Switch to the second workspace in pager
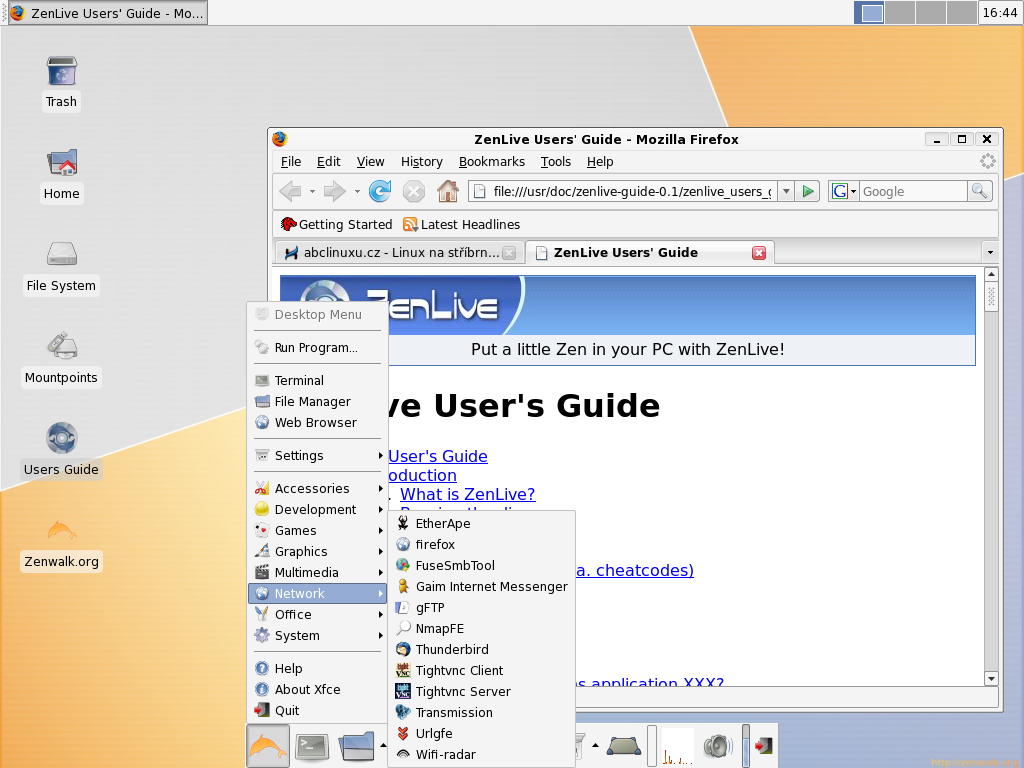The height and width of the screenshot is (768, 1024). [x=900, y=13]
